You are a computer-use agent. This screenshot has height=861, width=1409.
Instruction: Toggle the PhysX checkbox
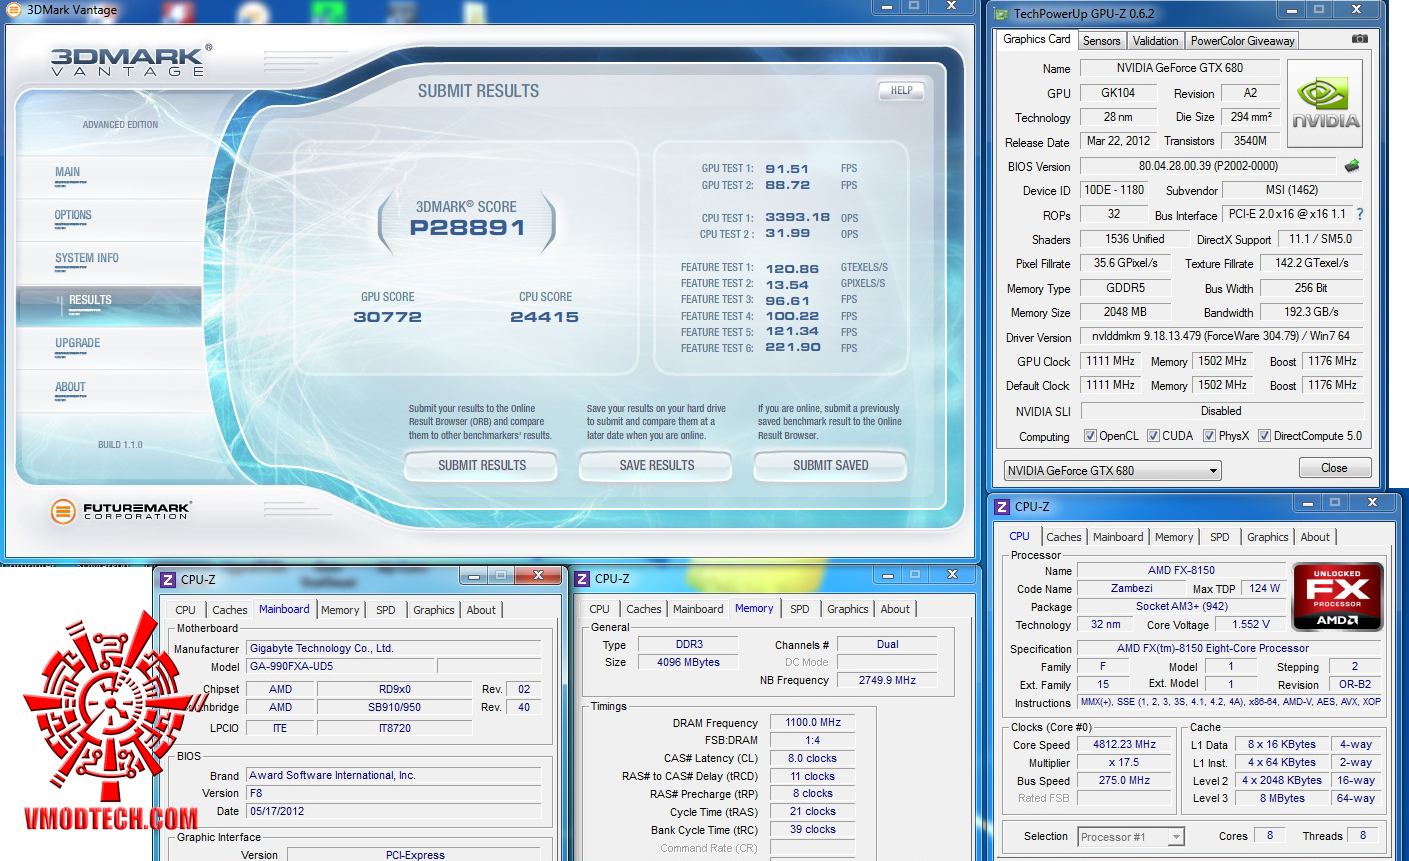[1210, 436]
